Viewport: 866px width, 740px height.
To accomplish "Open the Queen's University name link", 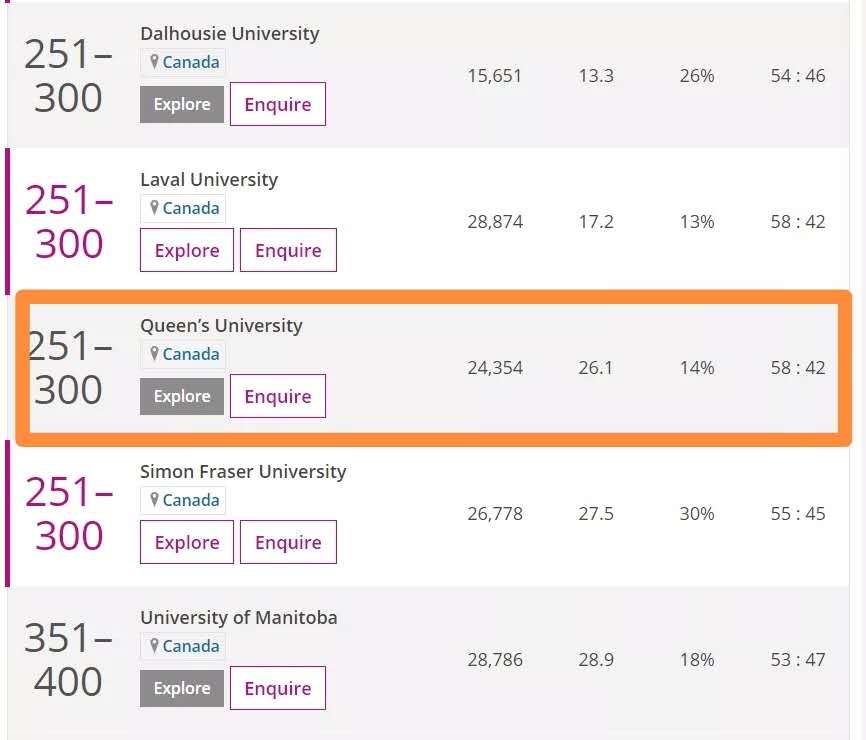I will point(221,325).
